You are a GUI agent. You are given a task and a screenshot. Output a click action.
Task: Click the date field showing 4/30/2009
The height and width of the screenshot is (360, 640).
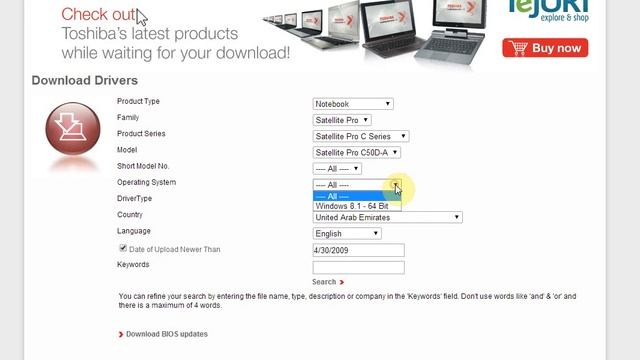click(x=358, y=250)
